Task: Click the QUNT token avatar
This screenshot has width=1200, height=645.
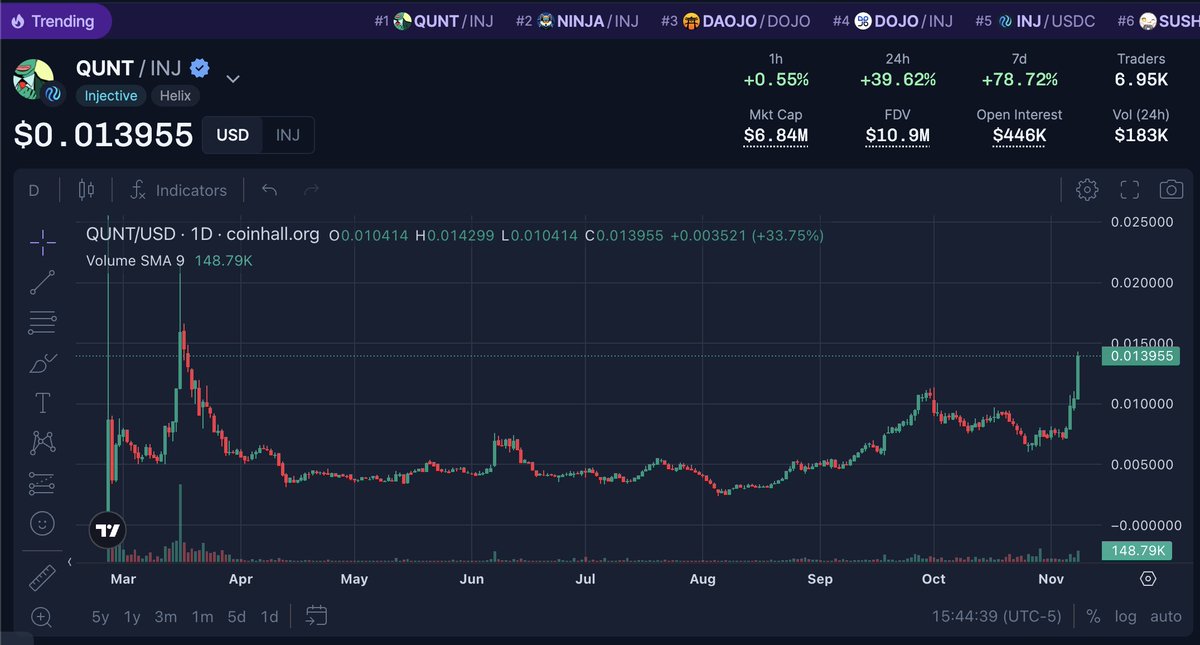Action: point(33,79)
